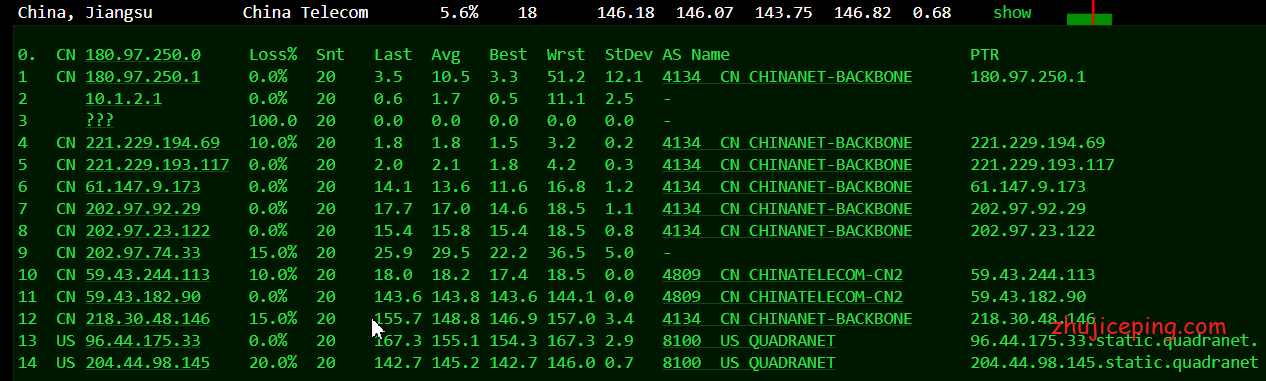
Task: Click the 146.18 value in summary row
Action: pos(625,13)
